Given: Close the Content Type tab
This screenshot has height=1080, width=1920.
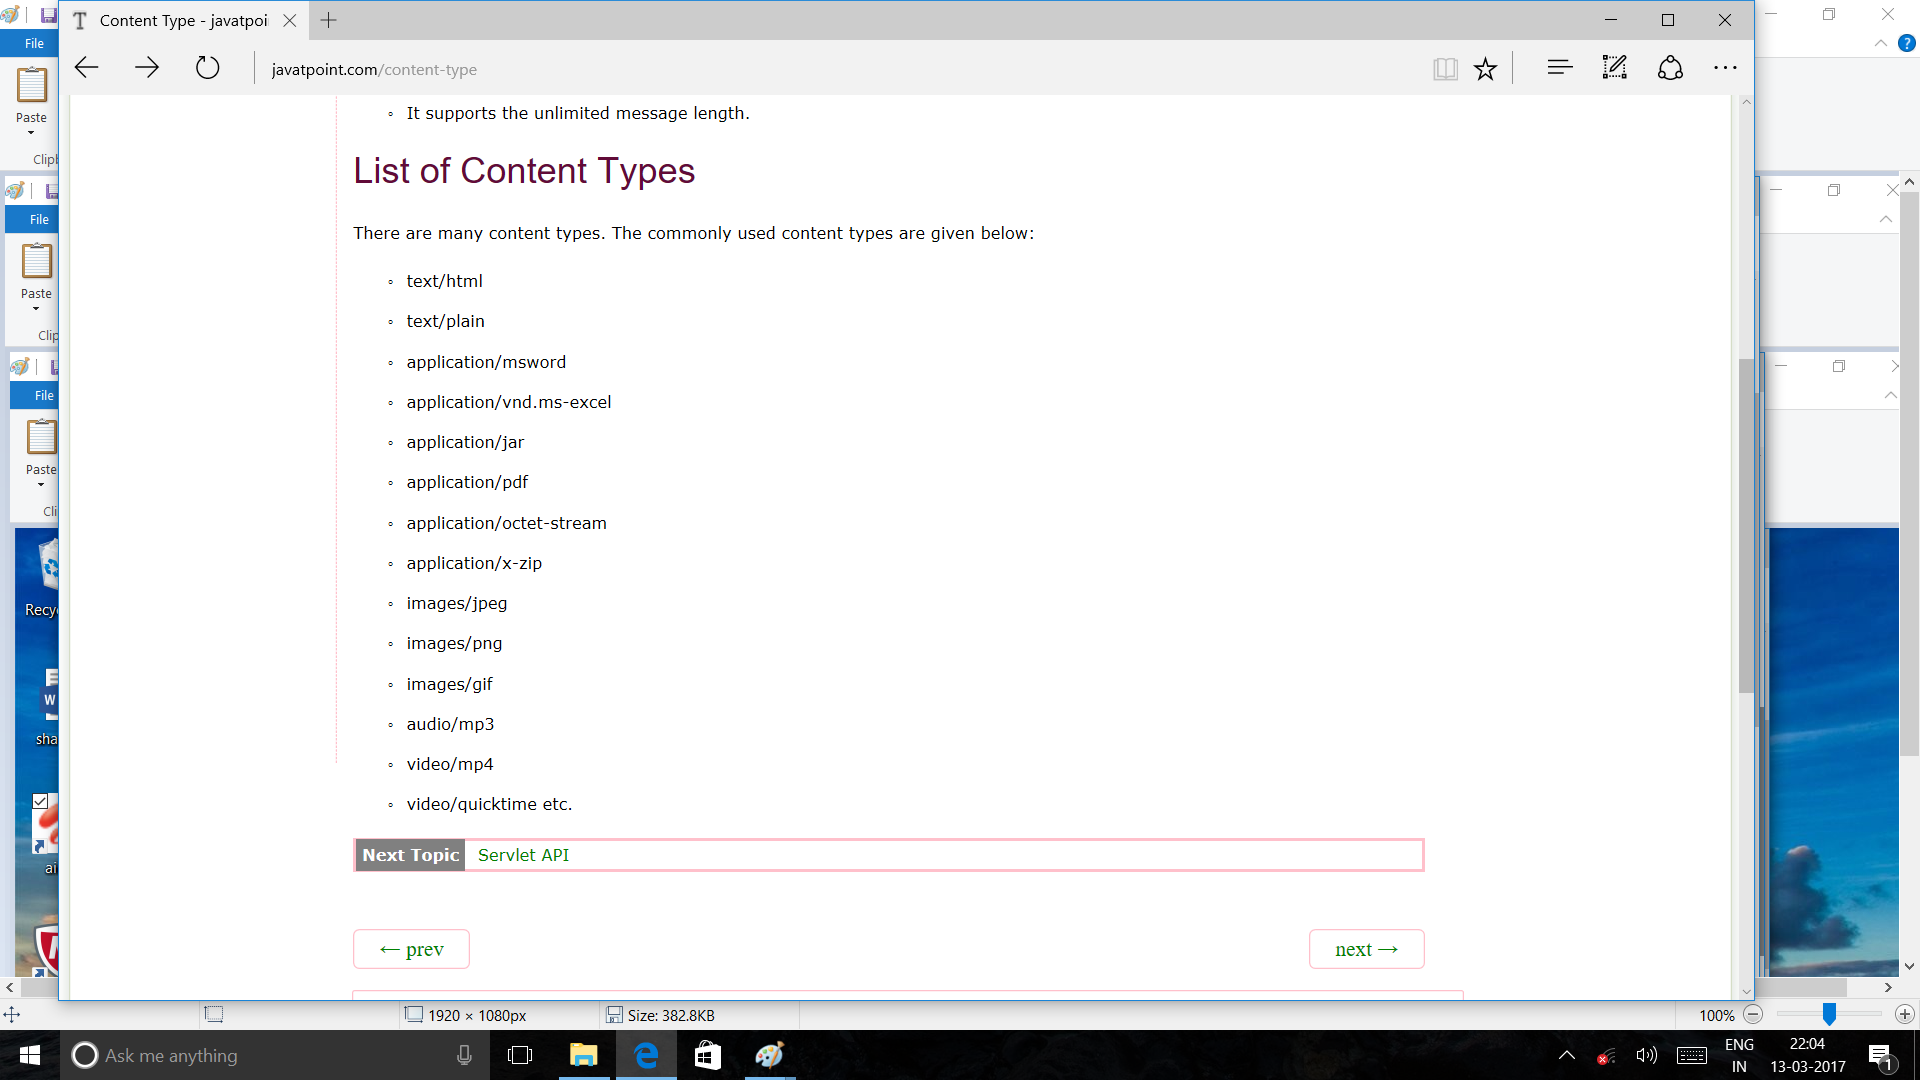Looking at the screenshot, I should coord(289,20).
